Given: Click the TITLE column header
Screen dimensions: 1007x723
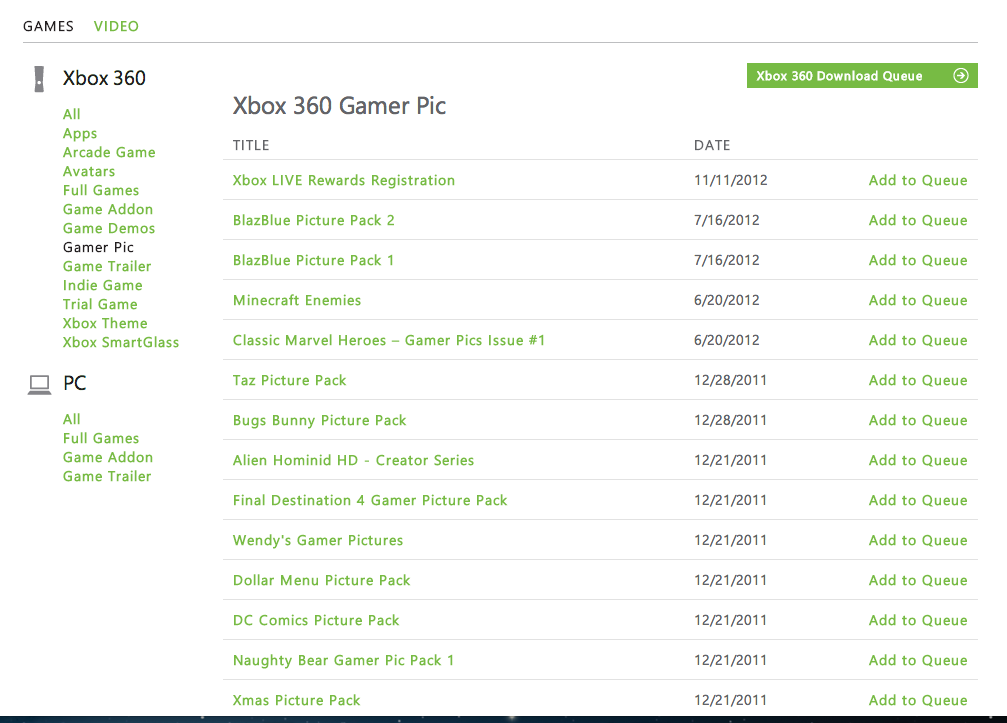Looking at the screenshot, I should tap(251, 145).
